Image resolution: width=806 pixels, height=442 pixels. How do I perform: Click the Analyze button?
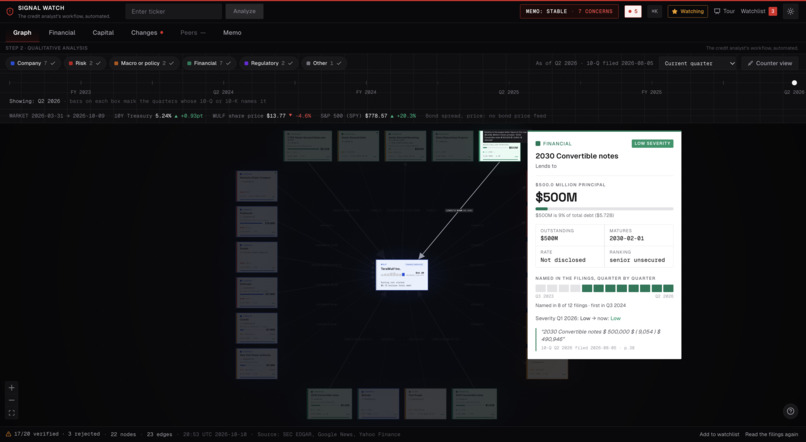pyautogui.click(x=244, y=11)
